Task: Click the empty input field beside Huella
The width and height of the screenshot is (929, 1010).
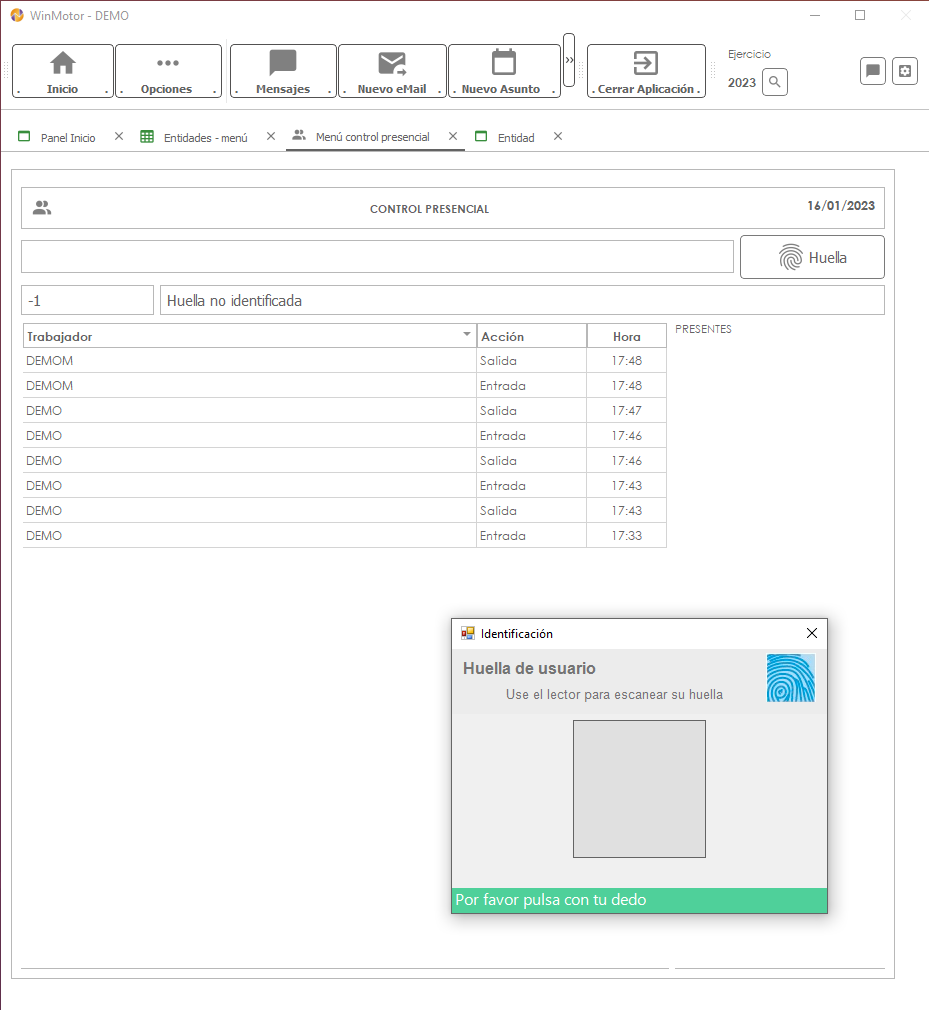Action: [x=377, y=256]
